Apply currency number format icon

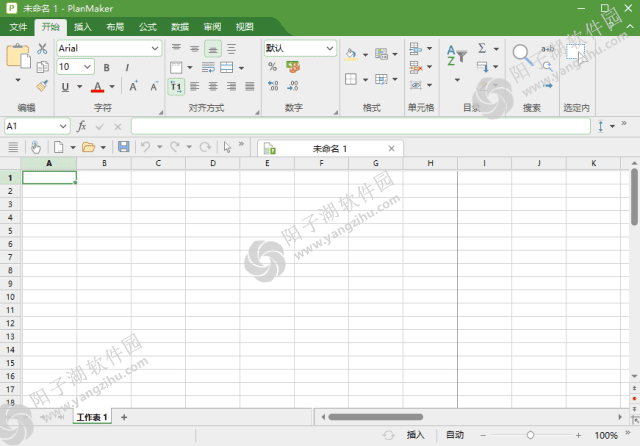[x=293, y=67]
